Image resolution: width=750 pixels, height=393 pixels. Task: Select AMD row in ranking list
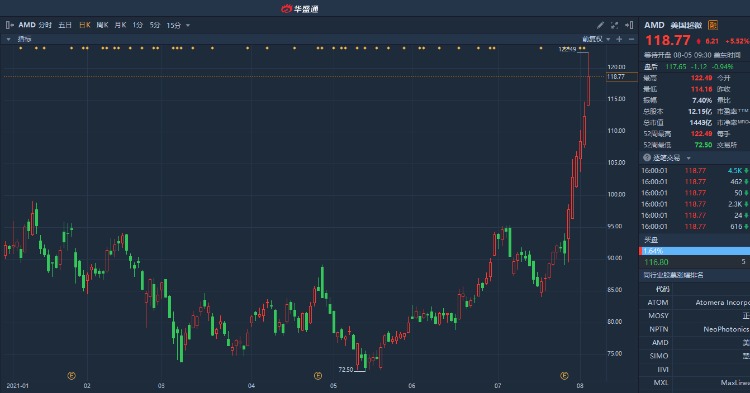(695, 343)
